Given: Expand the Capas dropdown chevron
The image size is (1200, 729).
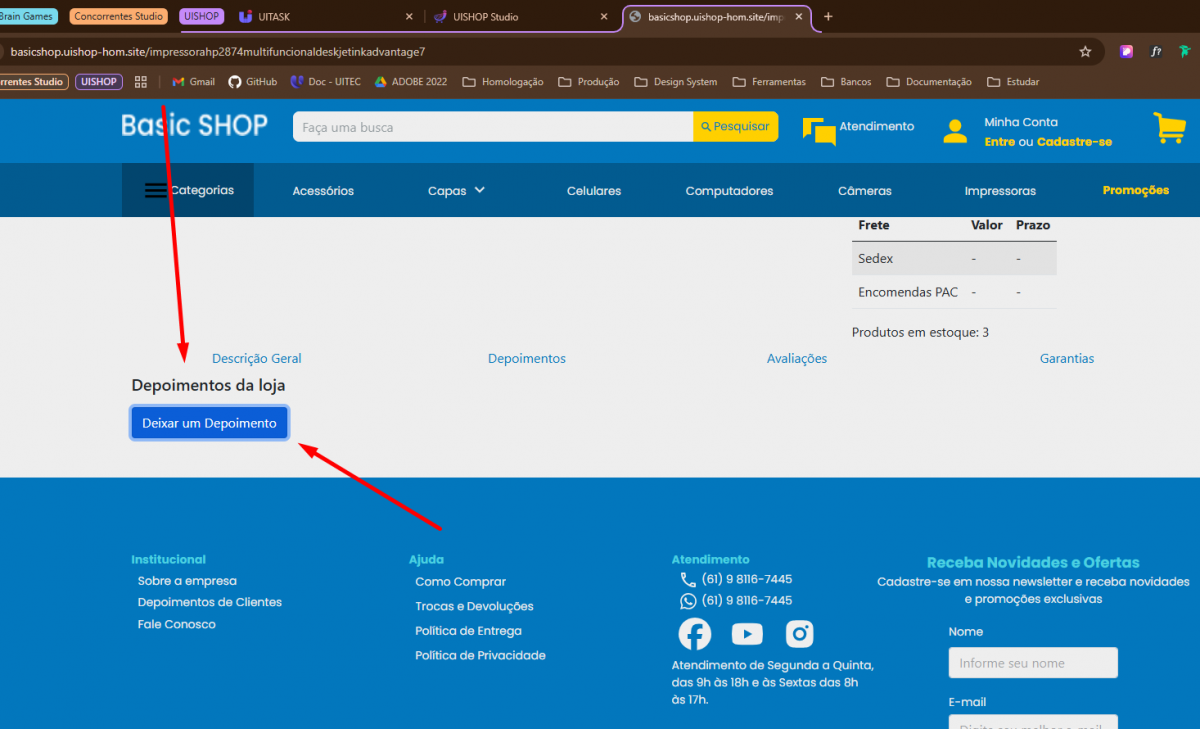Looking at the screenshot, I should [480, 190].
